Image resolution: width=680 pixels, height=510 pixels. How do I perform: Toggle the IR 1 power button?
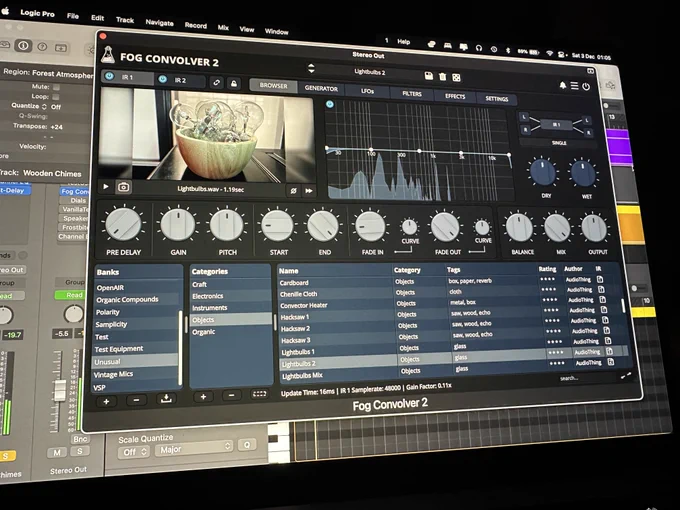(x=109, y=76)
